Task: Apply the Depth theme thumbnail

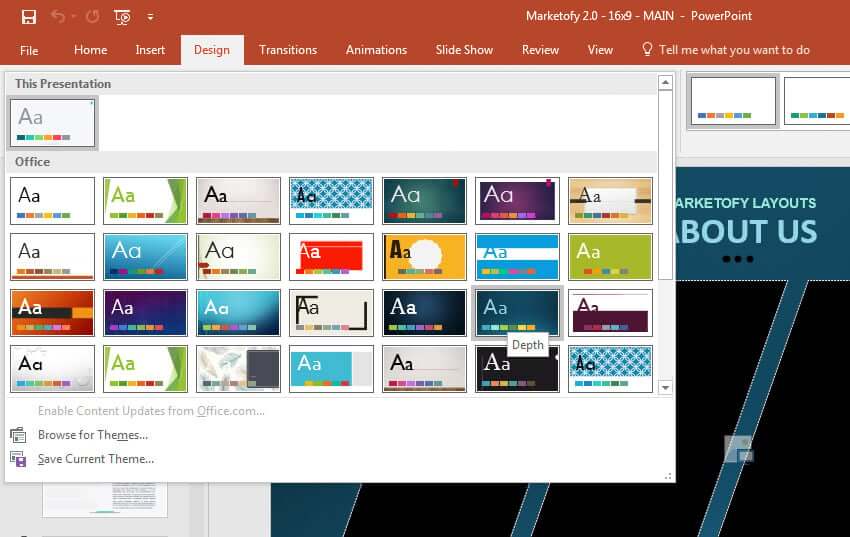Action: 517,313
